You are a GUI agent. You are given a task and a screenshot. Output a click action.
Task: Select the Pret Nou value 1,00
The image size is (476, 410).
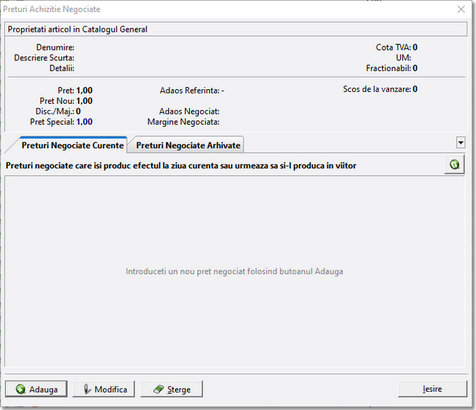click(x=84, y=101)
